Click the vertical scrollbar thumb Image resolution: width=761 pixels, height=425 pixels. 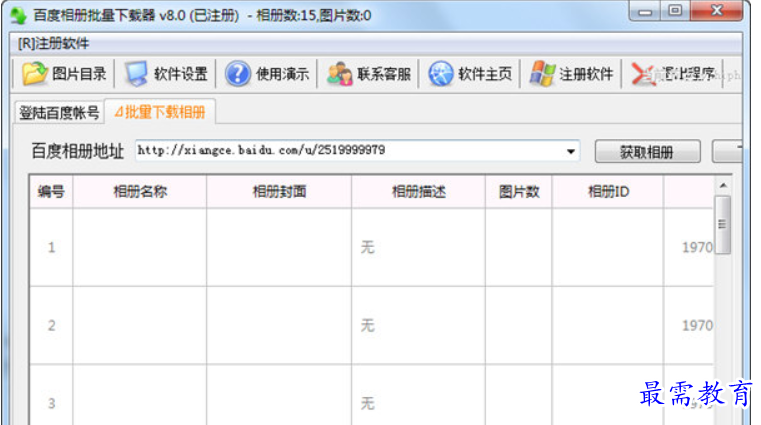click(x=723, y=225)
